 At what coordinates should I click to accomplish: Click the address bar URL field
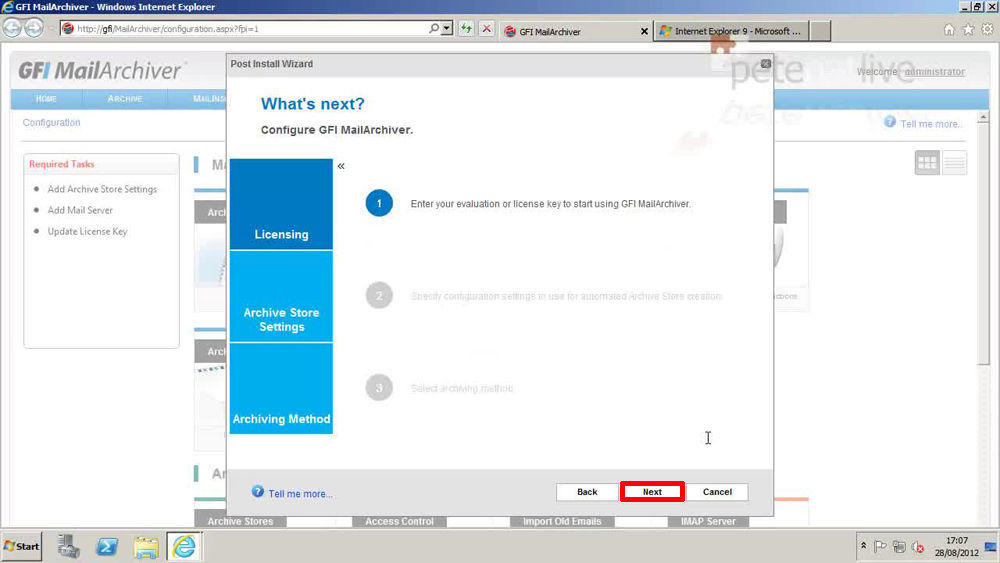[x=249, y=29]
